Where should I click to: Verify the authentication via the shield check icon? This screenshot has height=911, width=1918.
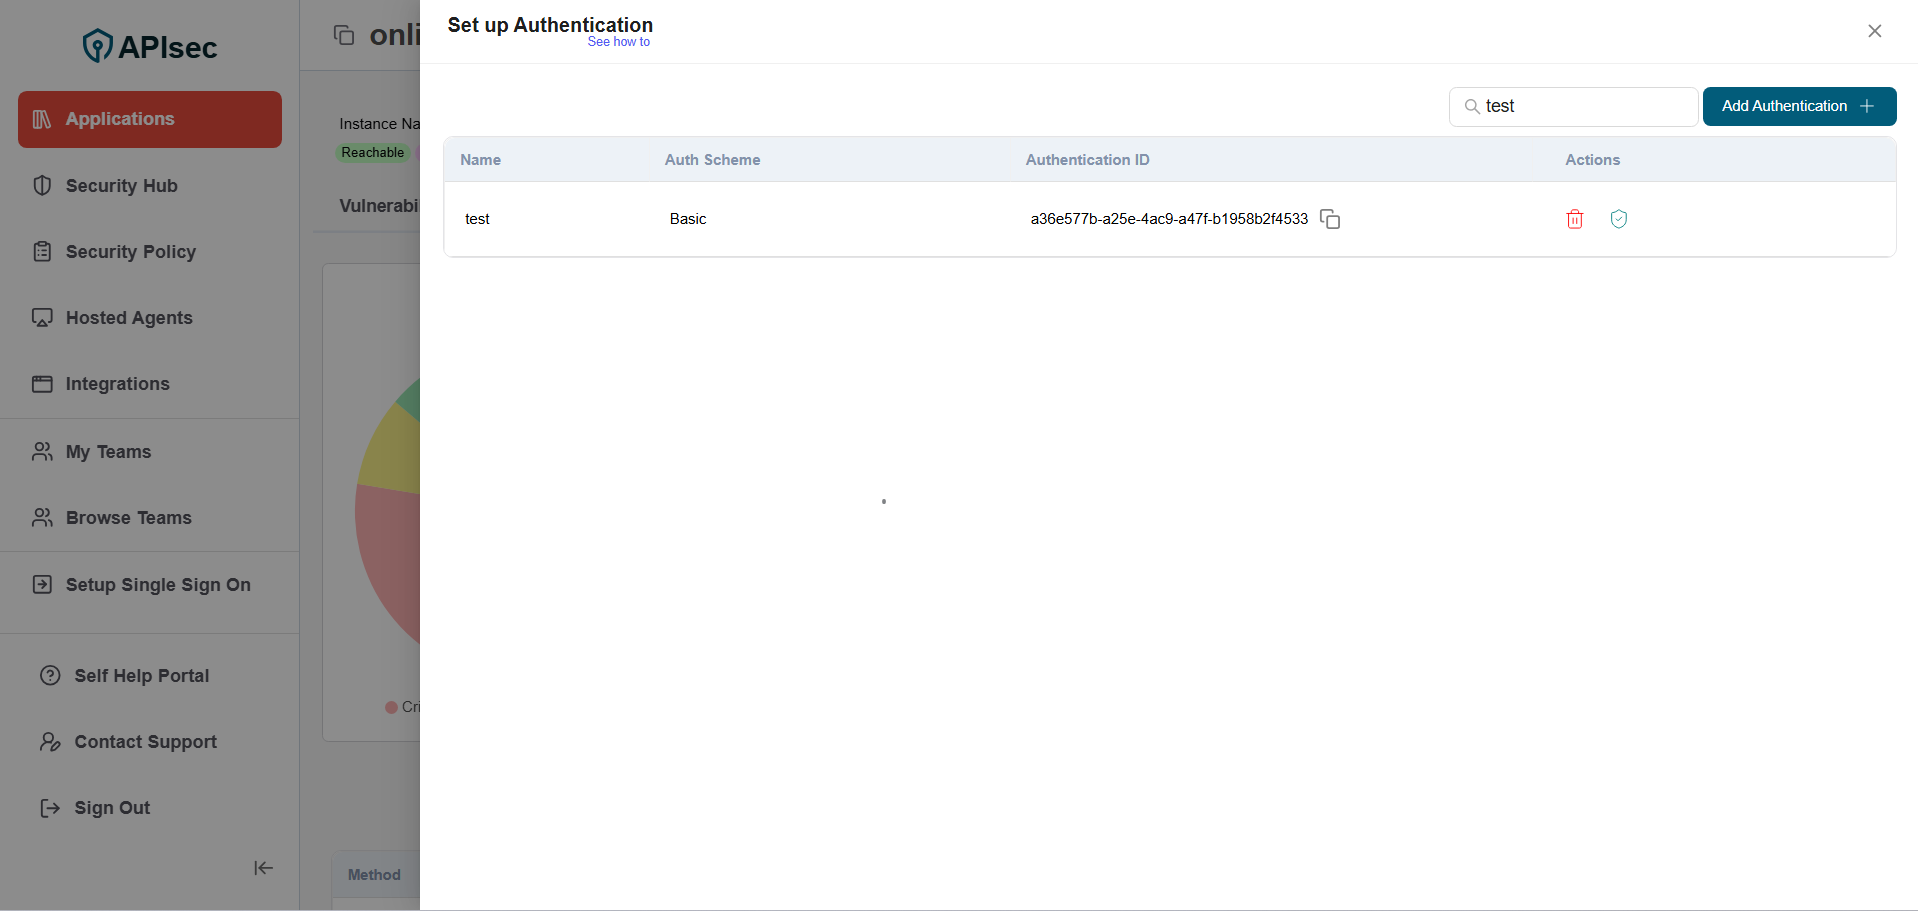(1618, 219)
